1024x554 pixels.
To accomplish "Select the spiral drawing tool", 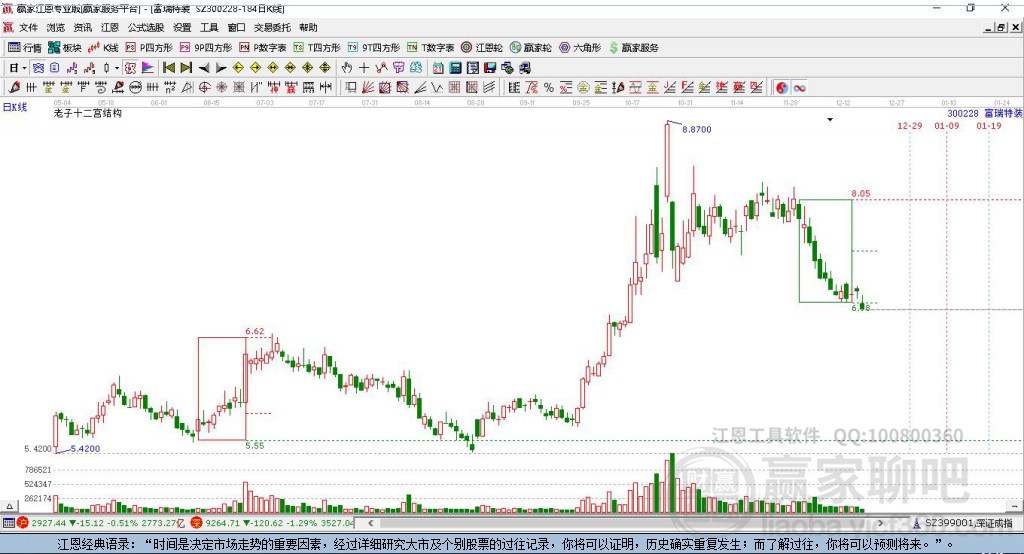I will coord(101,88).
